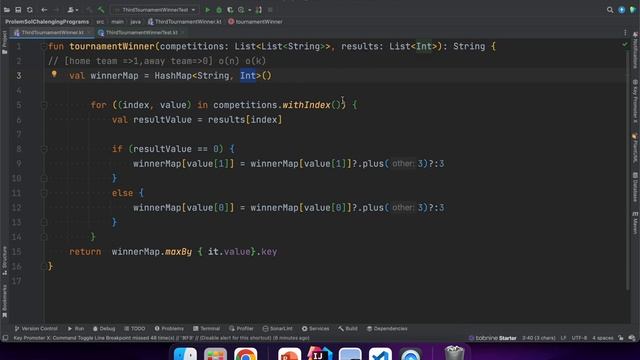This screenshot has height=360, width=640.
Task: Collapse the tournamentWinner function fold at line 1
Action: [44, 47]
